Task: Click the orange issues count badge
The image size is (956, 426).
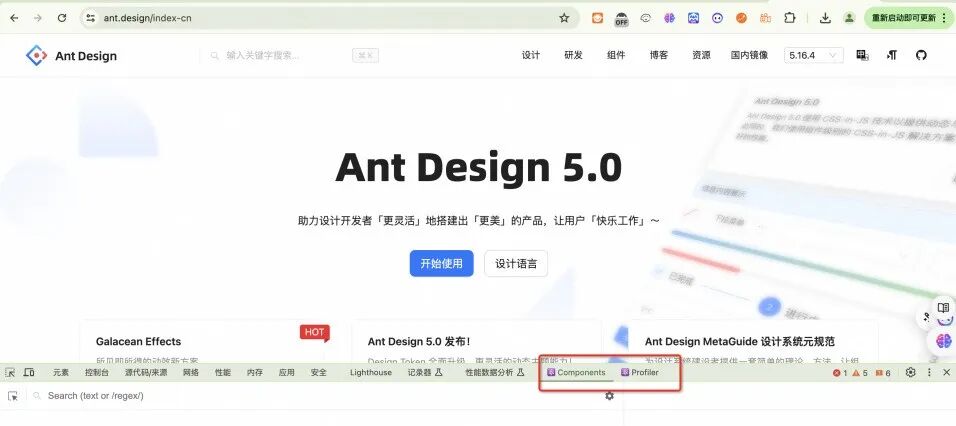Action: point(883,372)
